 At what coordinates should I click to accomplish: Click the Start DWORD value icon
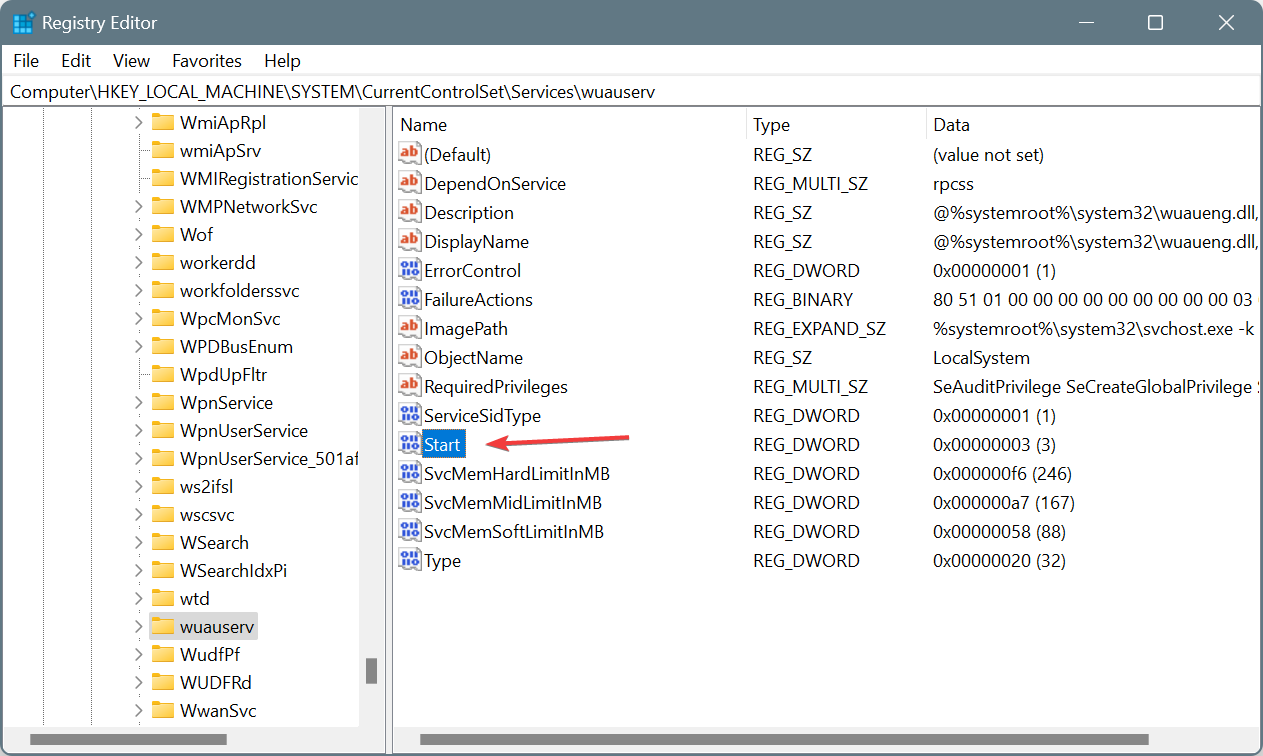409,444
